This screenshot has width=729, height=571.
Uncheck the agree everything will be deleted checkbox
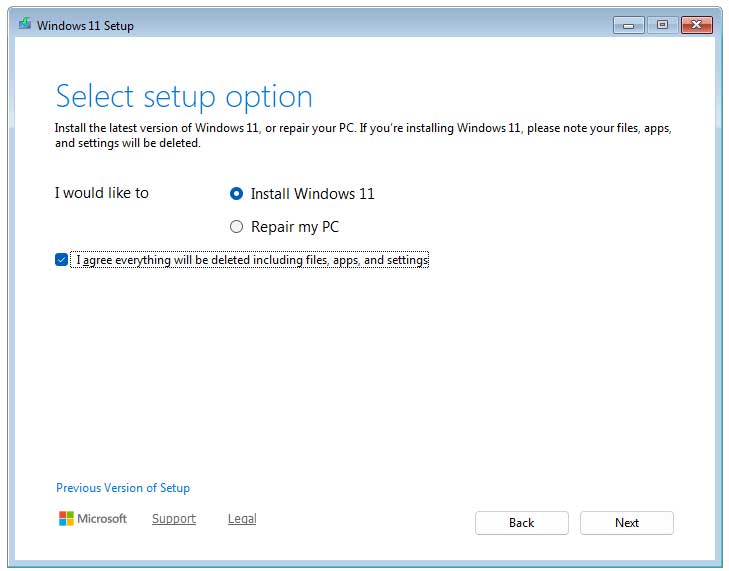[61, 259]
